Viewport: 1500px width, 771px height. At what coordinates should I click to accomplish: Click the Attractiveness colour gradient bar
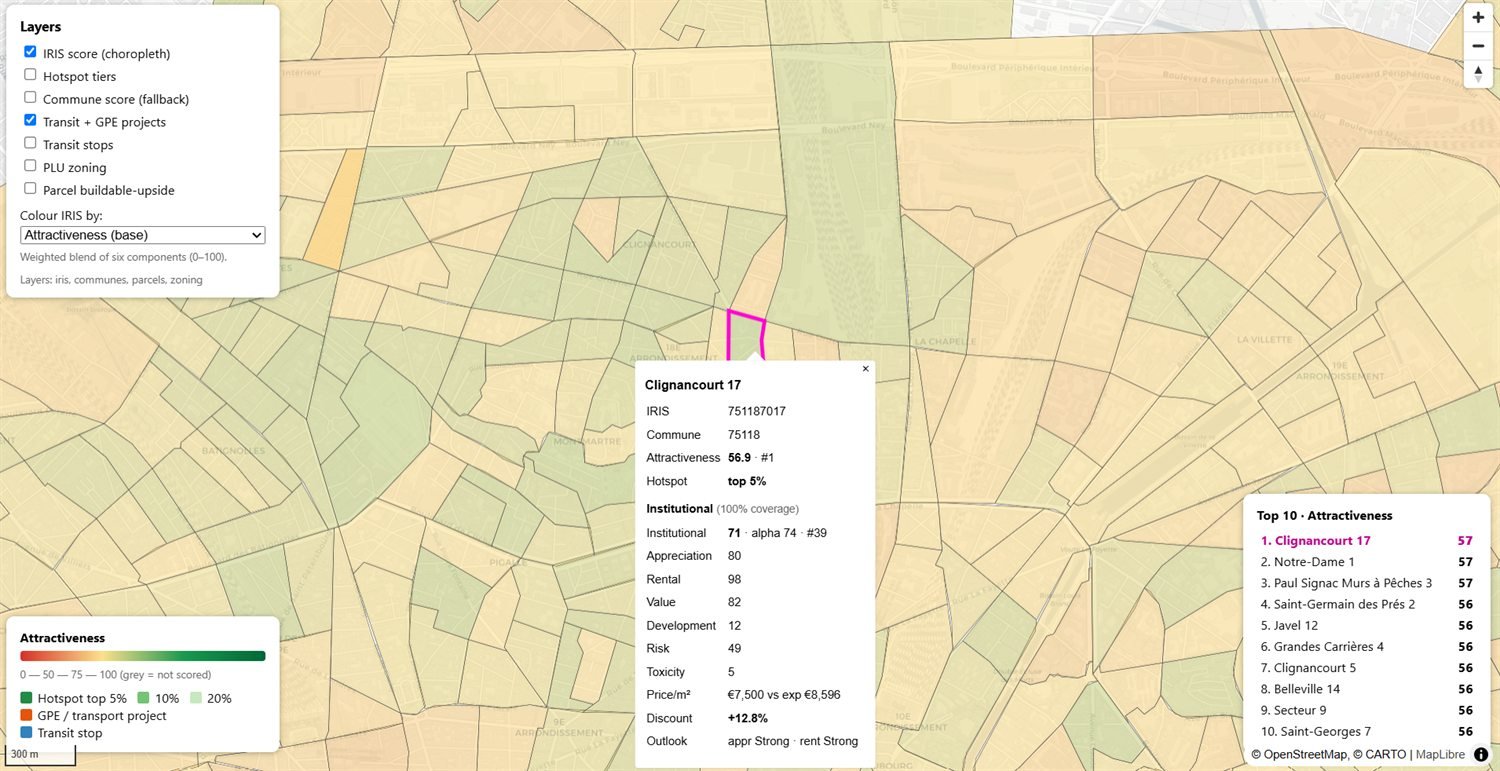tap(142, 656)
